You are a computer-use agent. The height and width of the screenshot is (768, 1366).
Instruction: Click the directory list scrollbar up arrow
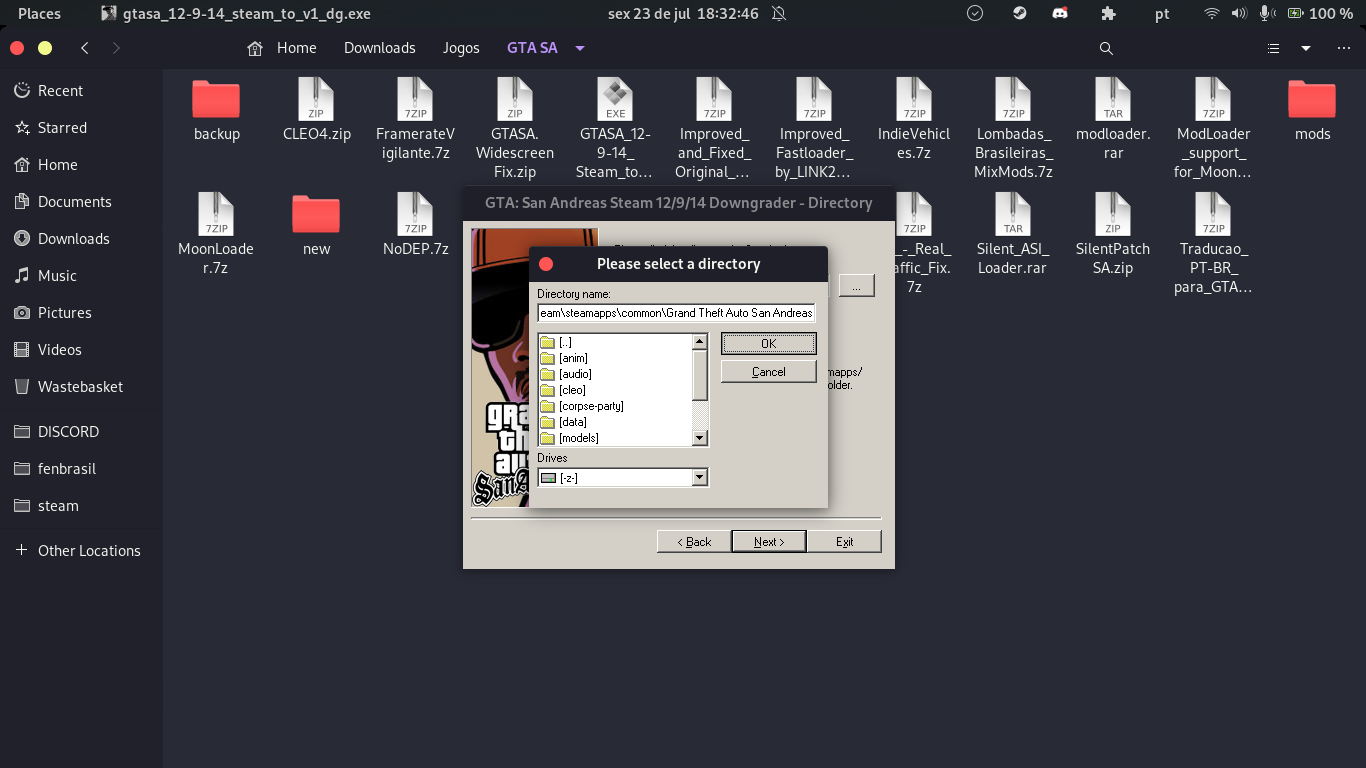700,342
